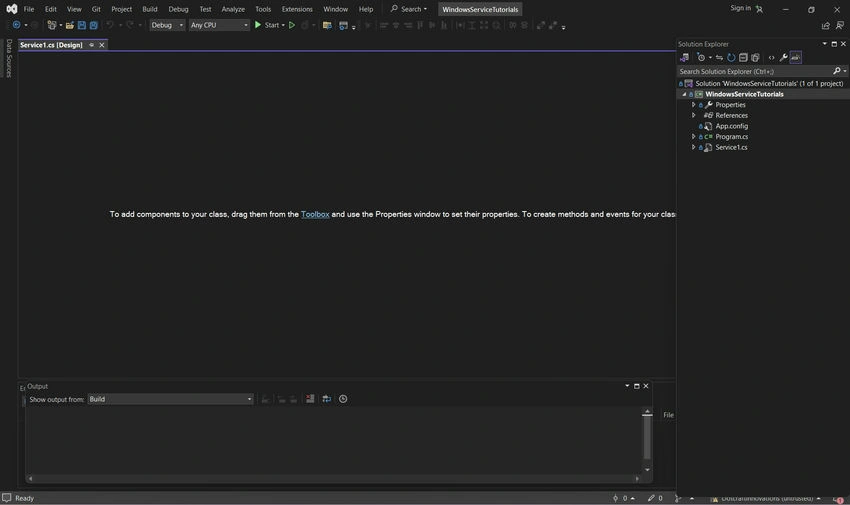Click the View Code brackets icon
The height and width of the screenshot is (505, 850).
point(771,57)
